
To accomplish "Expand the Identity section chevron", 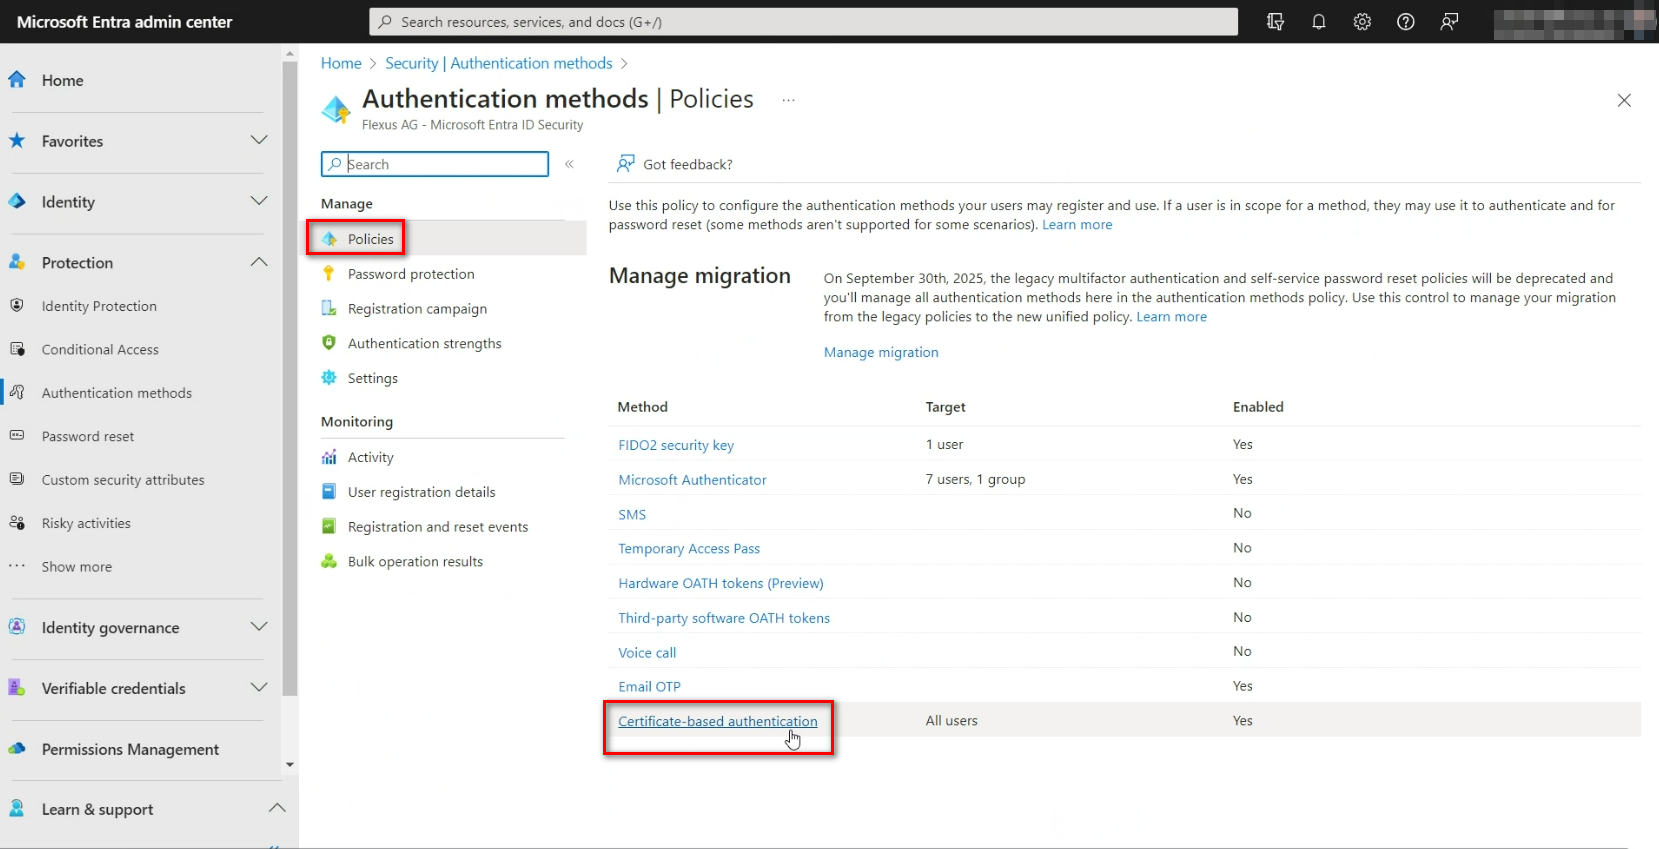I will coord(259,201).
